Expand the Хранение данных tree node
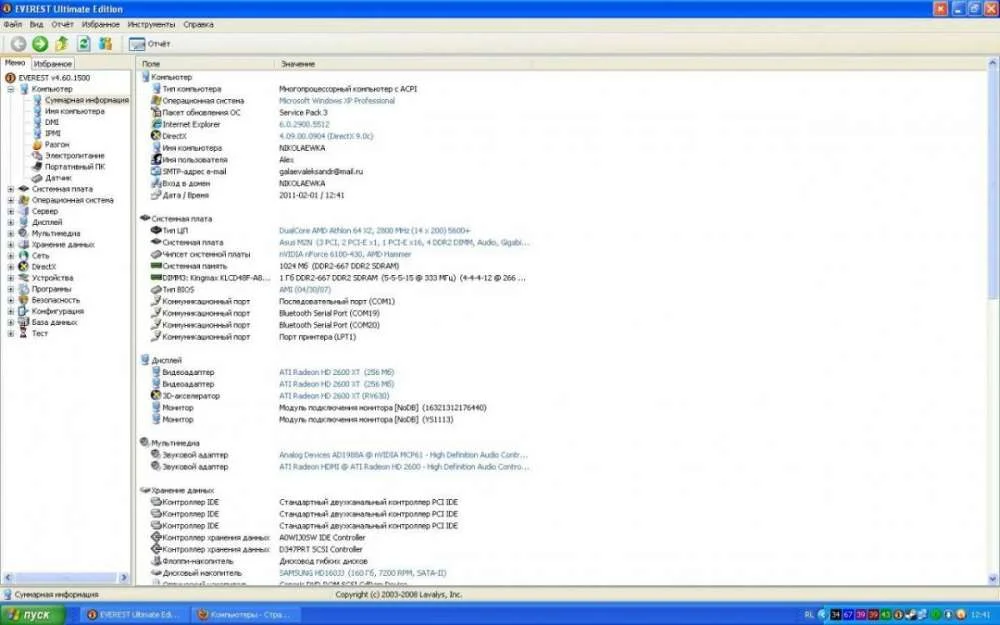 [x=11, y=245]
